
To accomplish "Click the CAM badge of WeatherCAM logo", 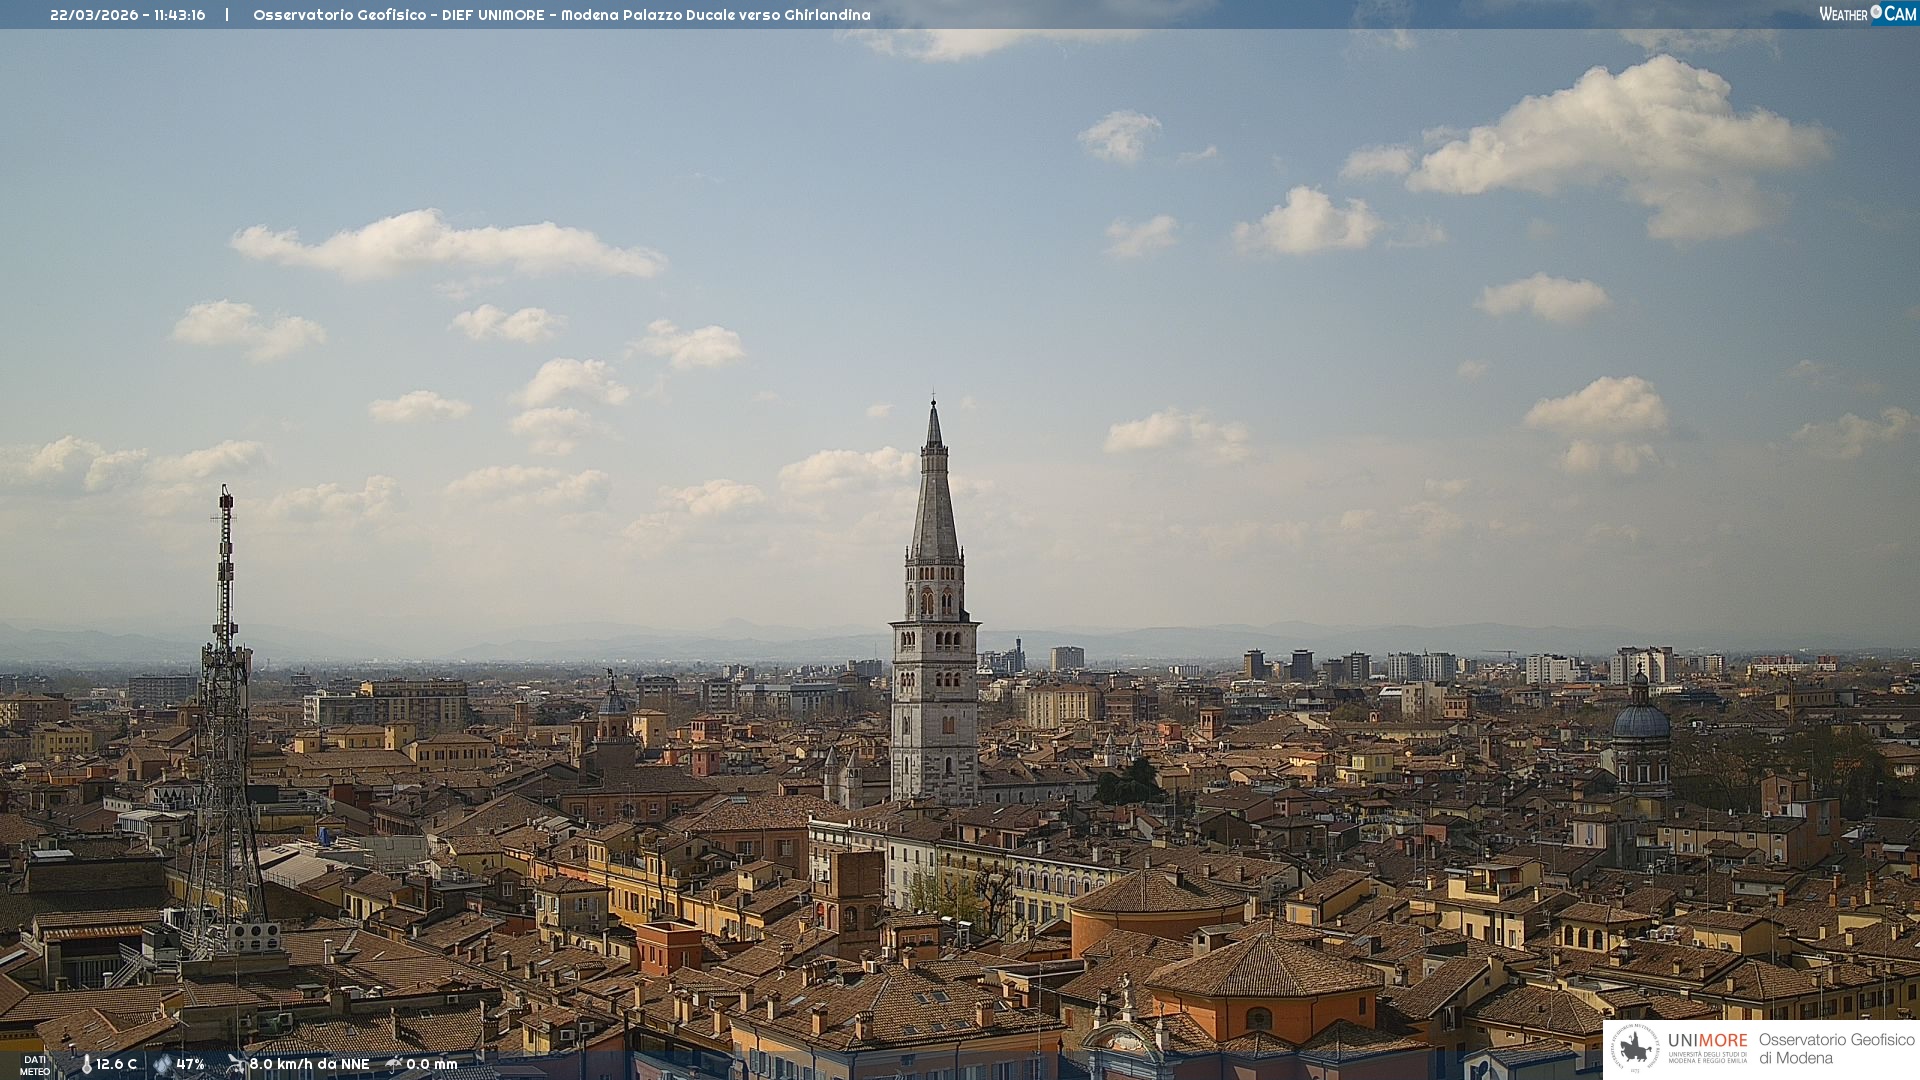I will pyautogui.click(x=1899, y=14).
